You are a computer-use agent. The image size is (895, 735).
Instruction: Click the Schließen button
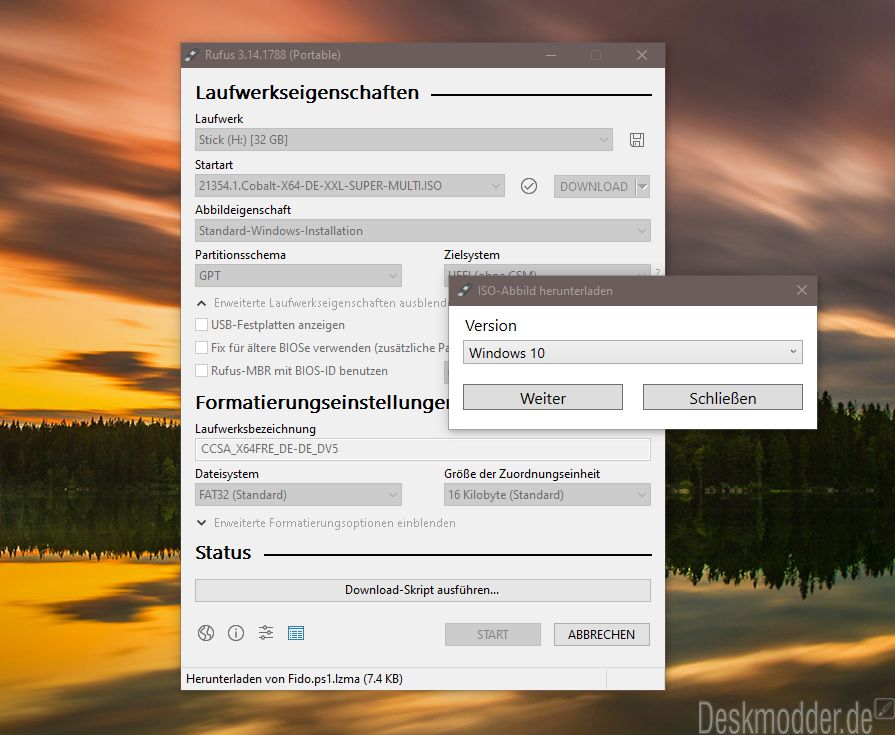click(x=723, y=397)
